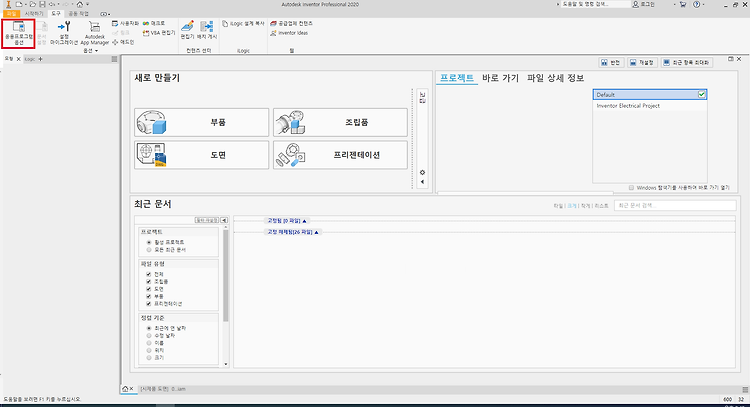Image resolution: width=750 pixels, height=407 pixels.
Task: Click the 애드인 add-ins icon
Action: pos(115,42)
